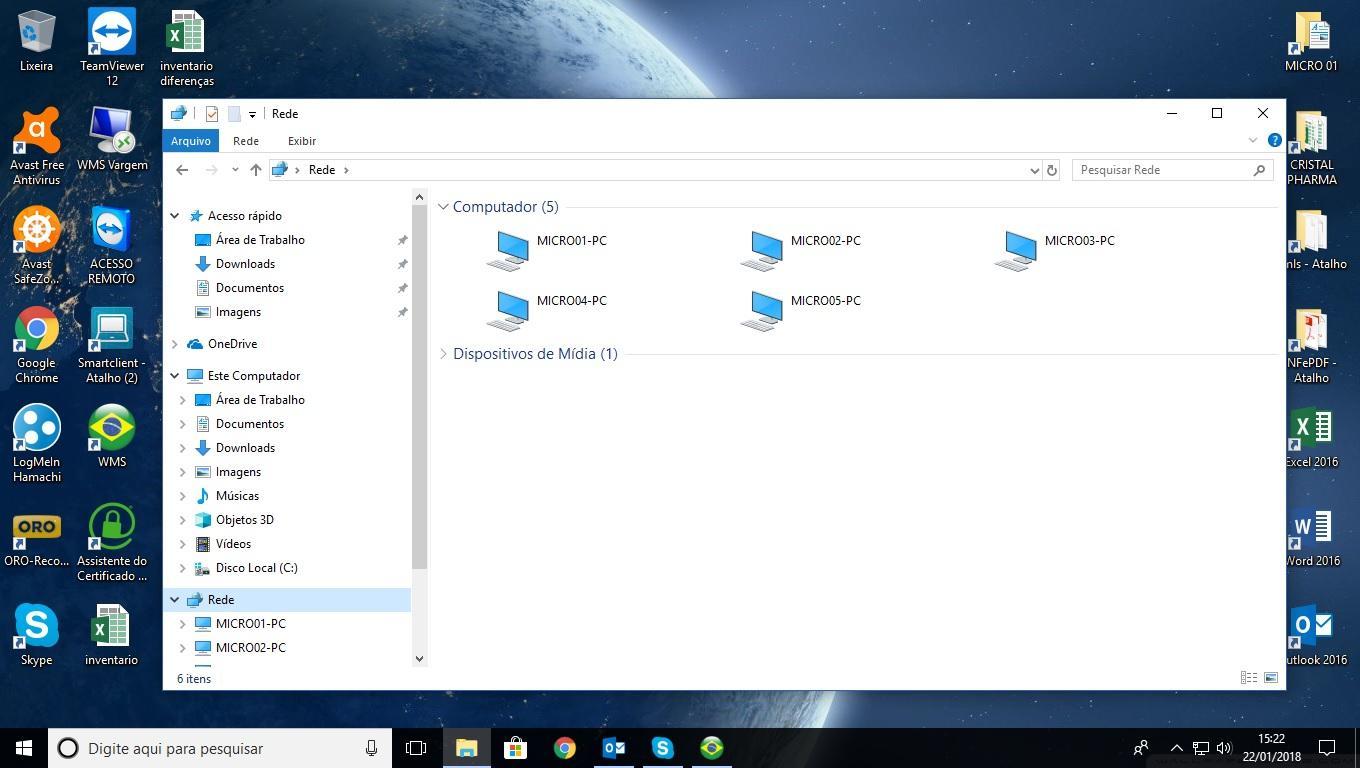Screen dimensions: 1360x768
Task: Click magnifier icon in search box
Action: point(1259,170)
